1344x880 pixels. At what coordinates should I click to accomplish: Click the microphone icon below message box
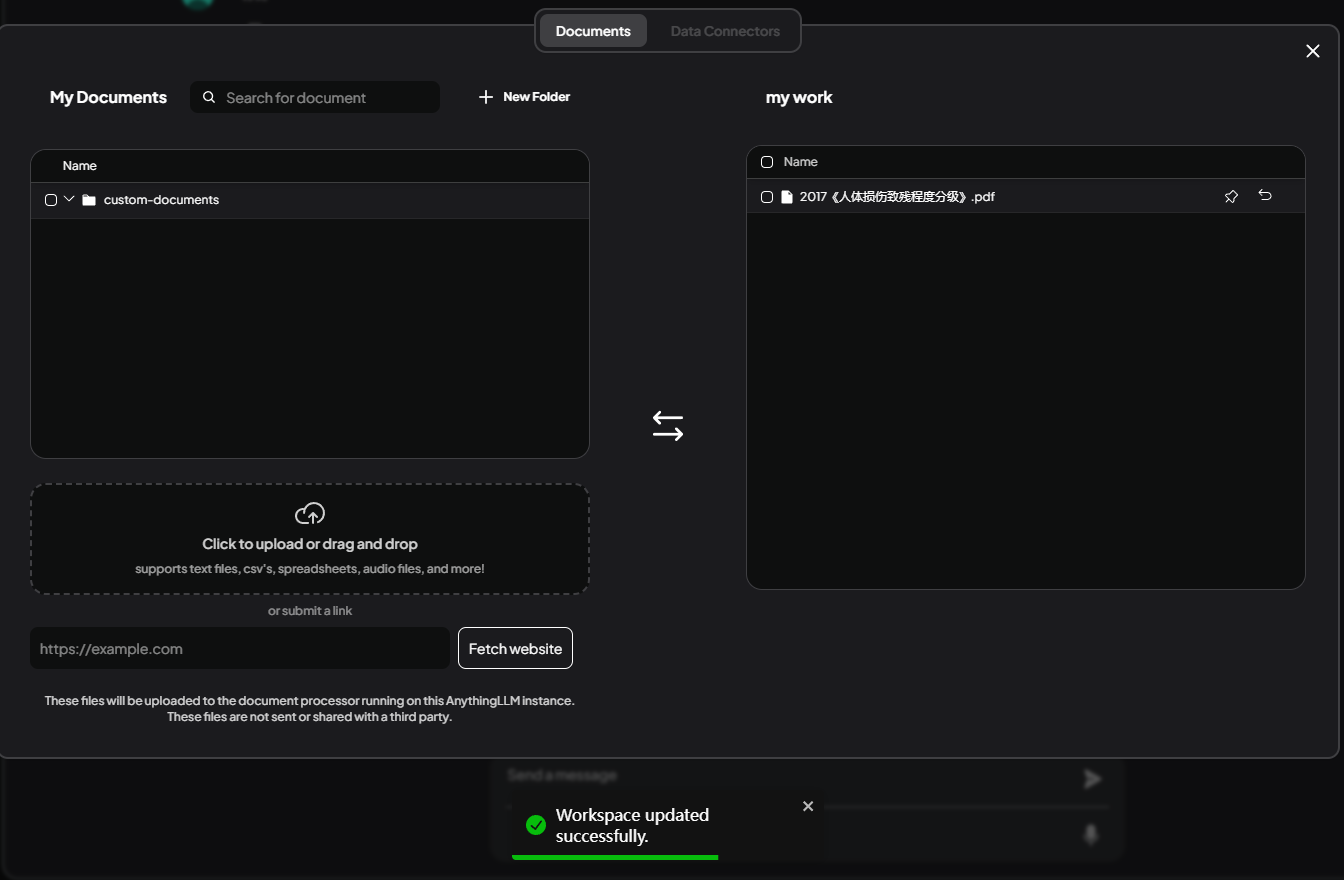tap(1091, 834)
